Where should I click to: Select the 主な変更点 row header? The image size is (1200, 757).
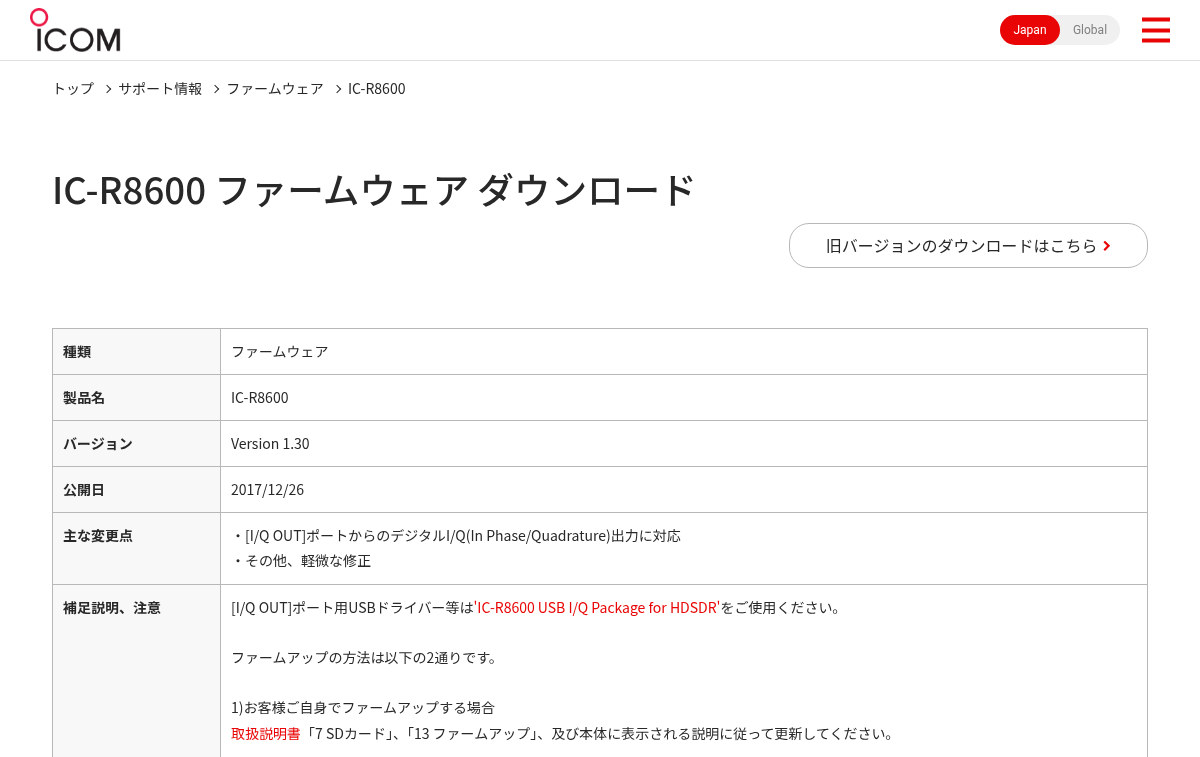click(136, 548)
